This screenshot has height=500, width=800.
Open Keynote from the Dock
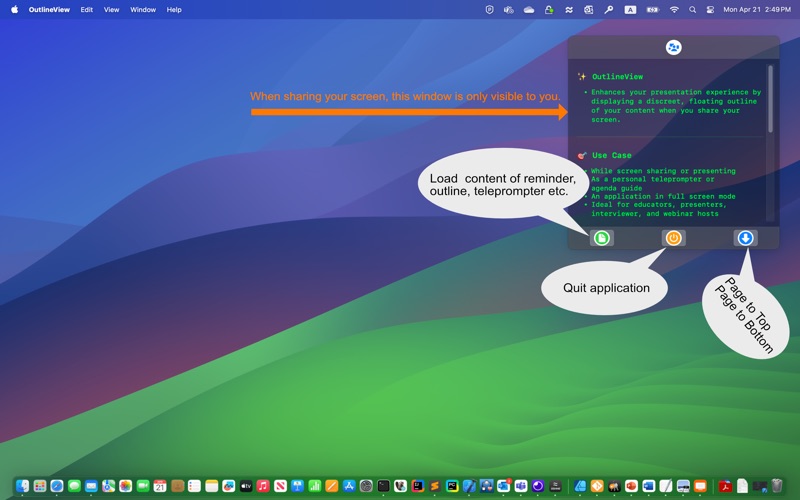pyautogui.click(x=297, y=486)
